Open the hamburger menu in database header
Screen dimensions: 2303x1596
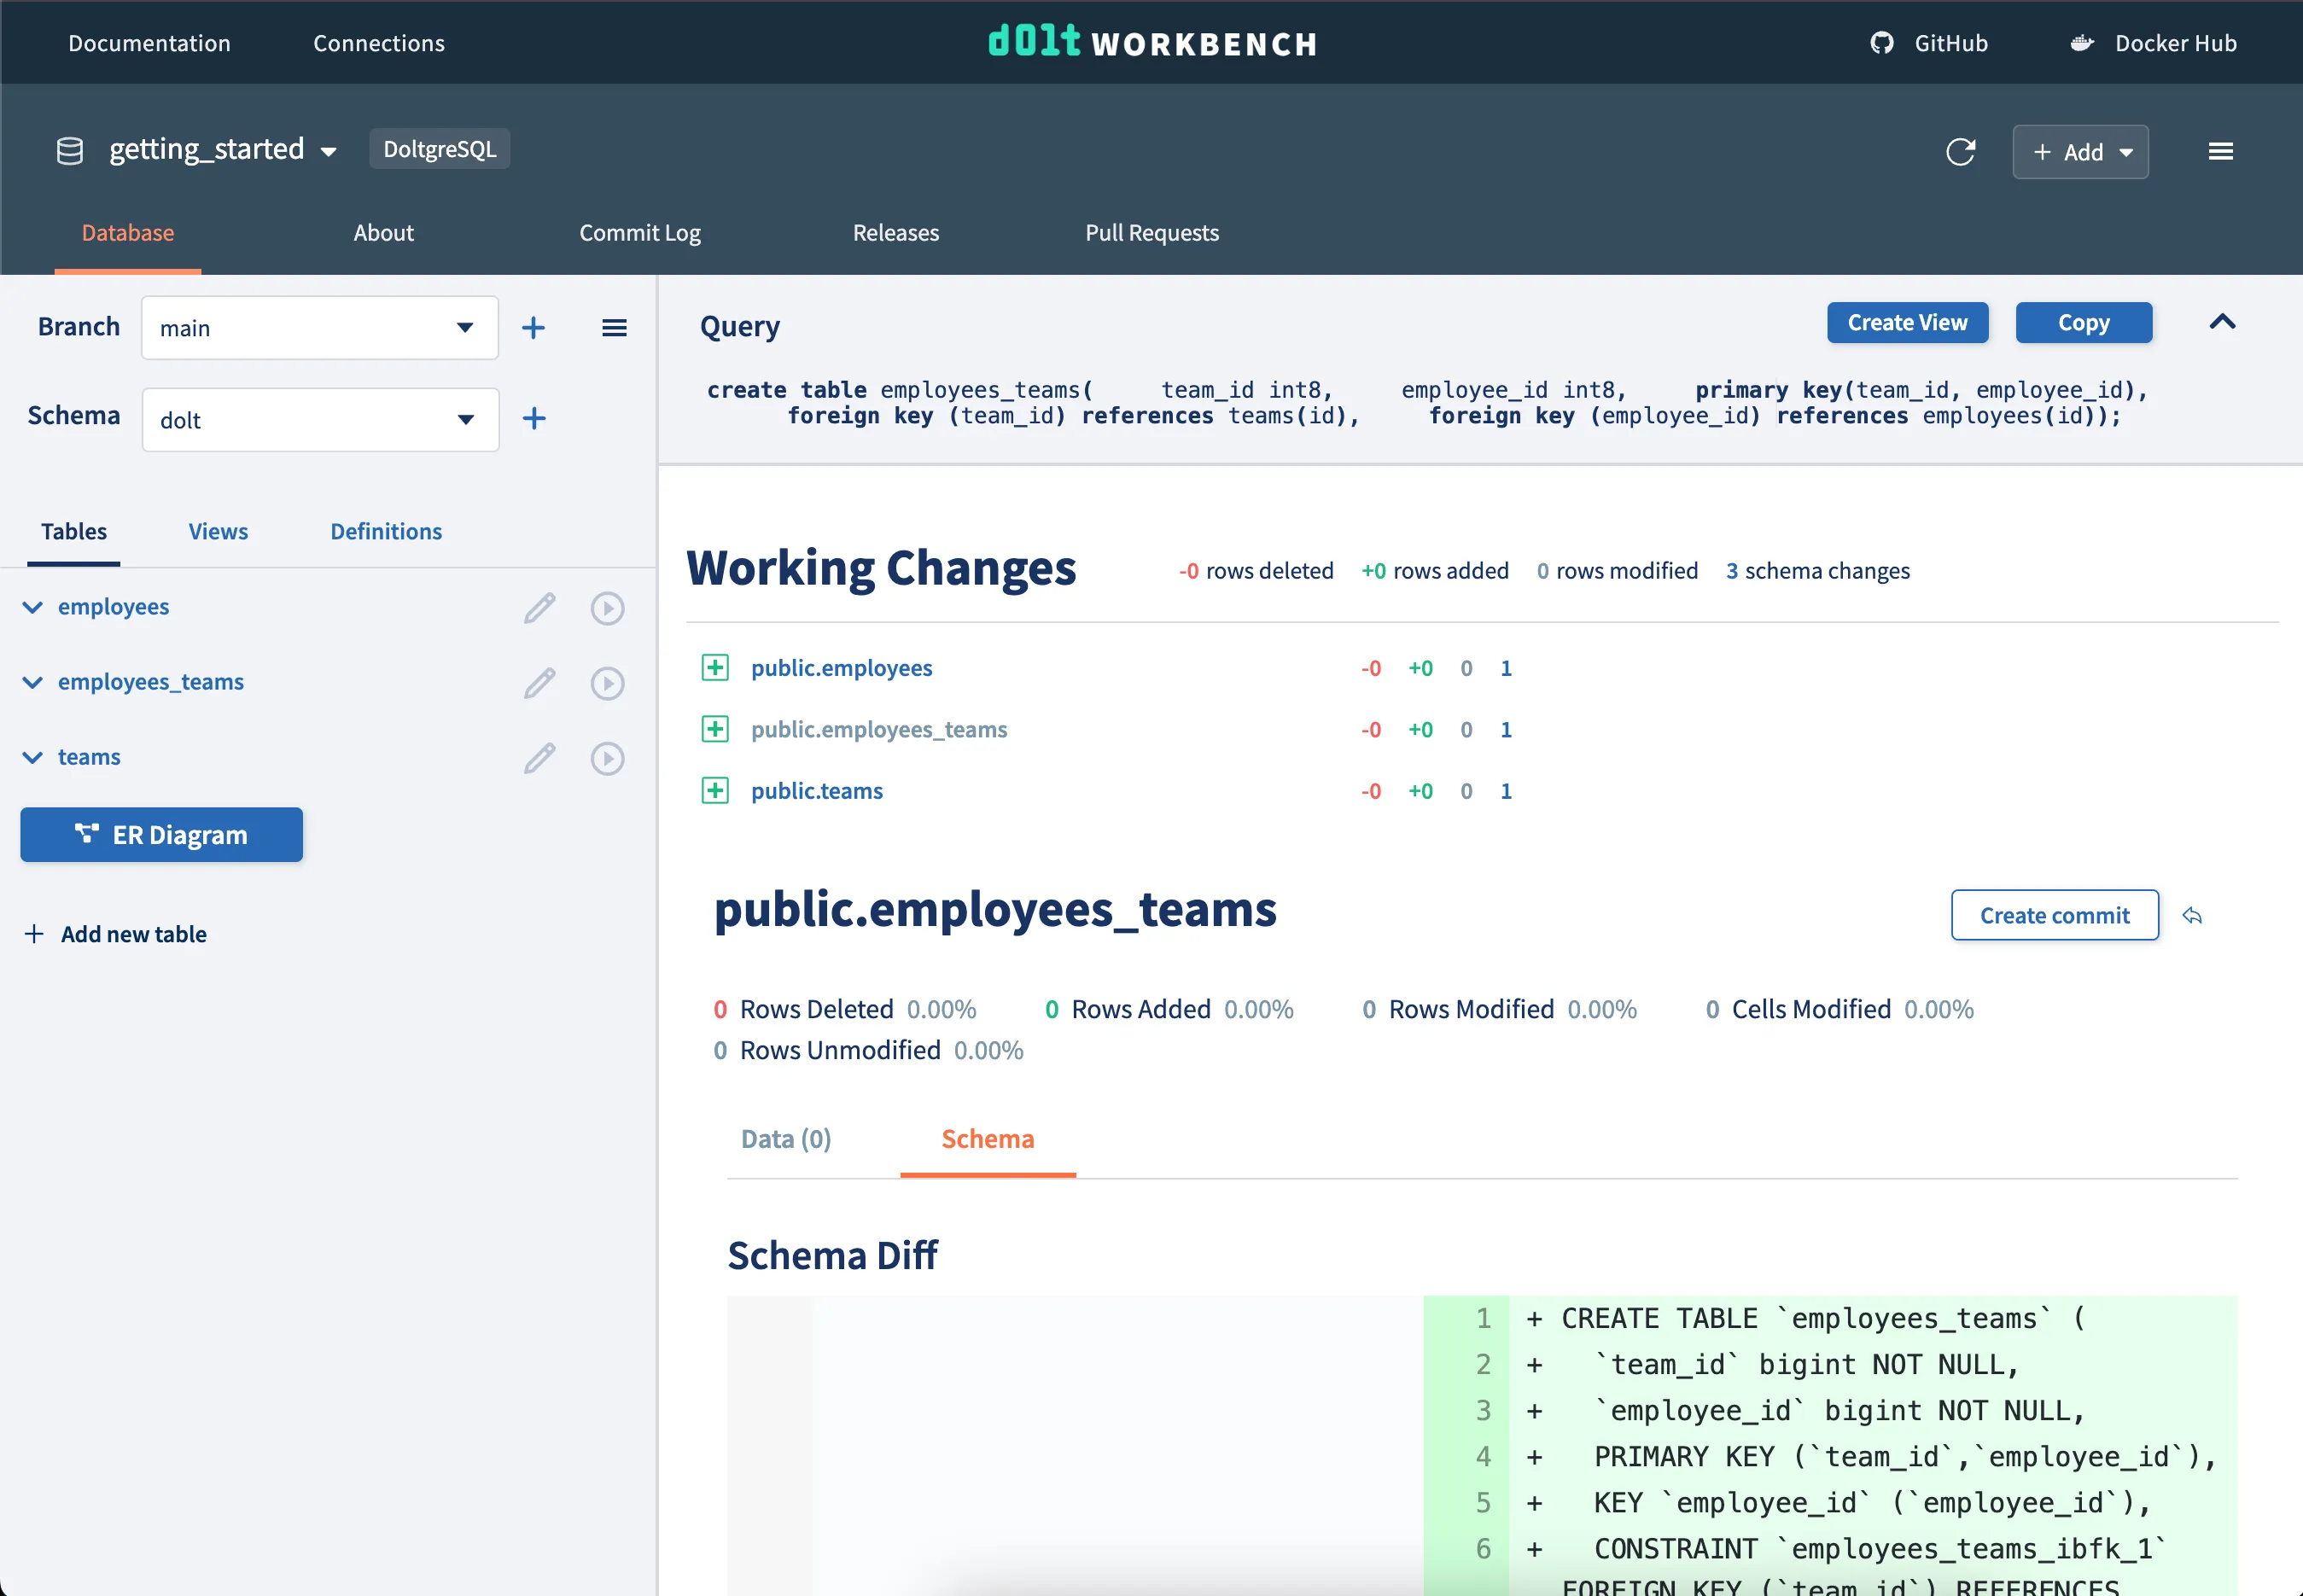pos(2220,152)
